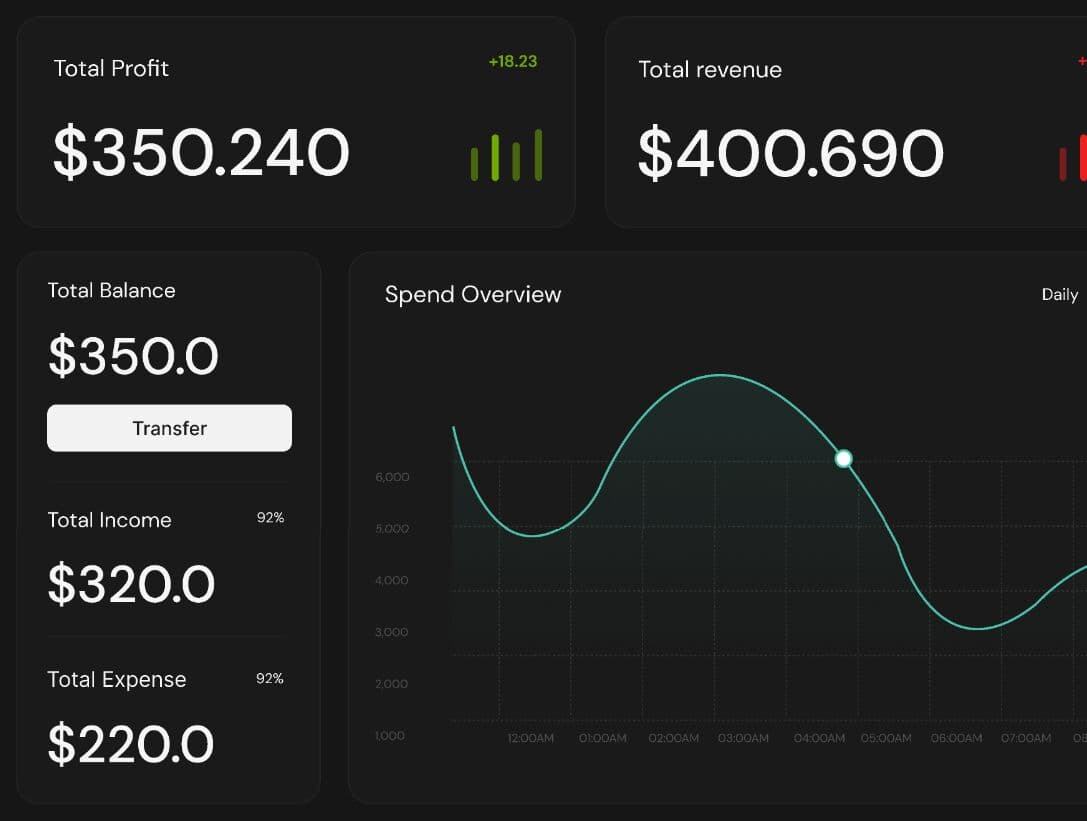Click the +18.23 profit change indicator
The width and height of the screenshot is (1087, 821).
coord(512,62)
